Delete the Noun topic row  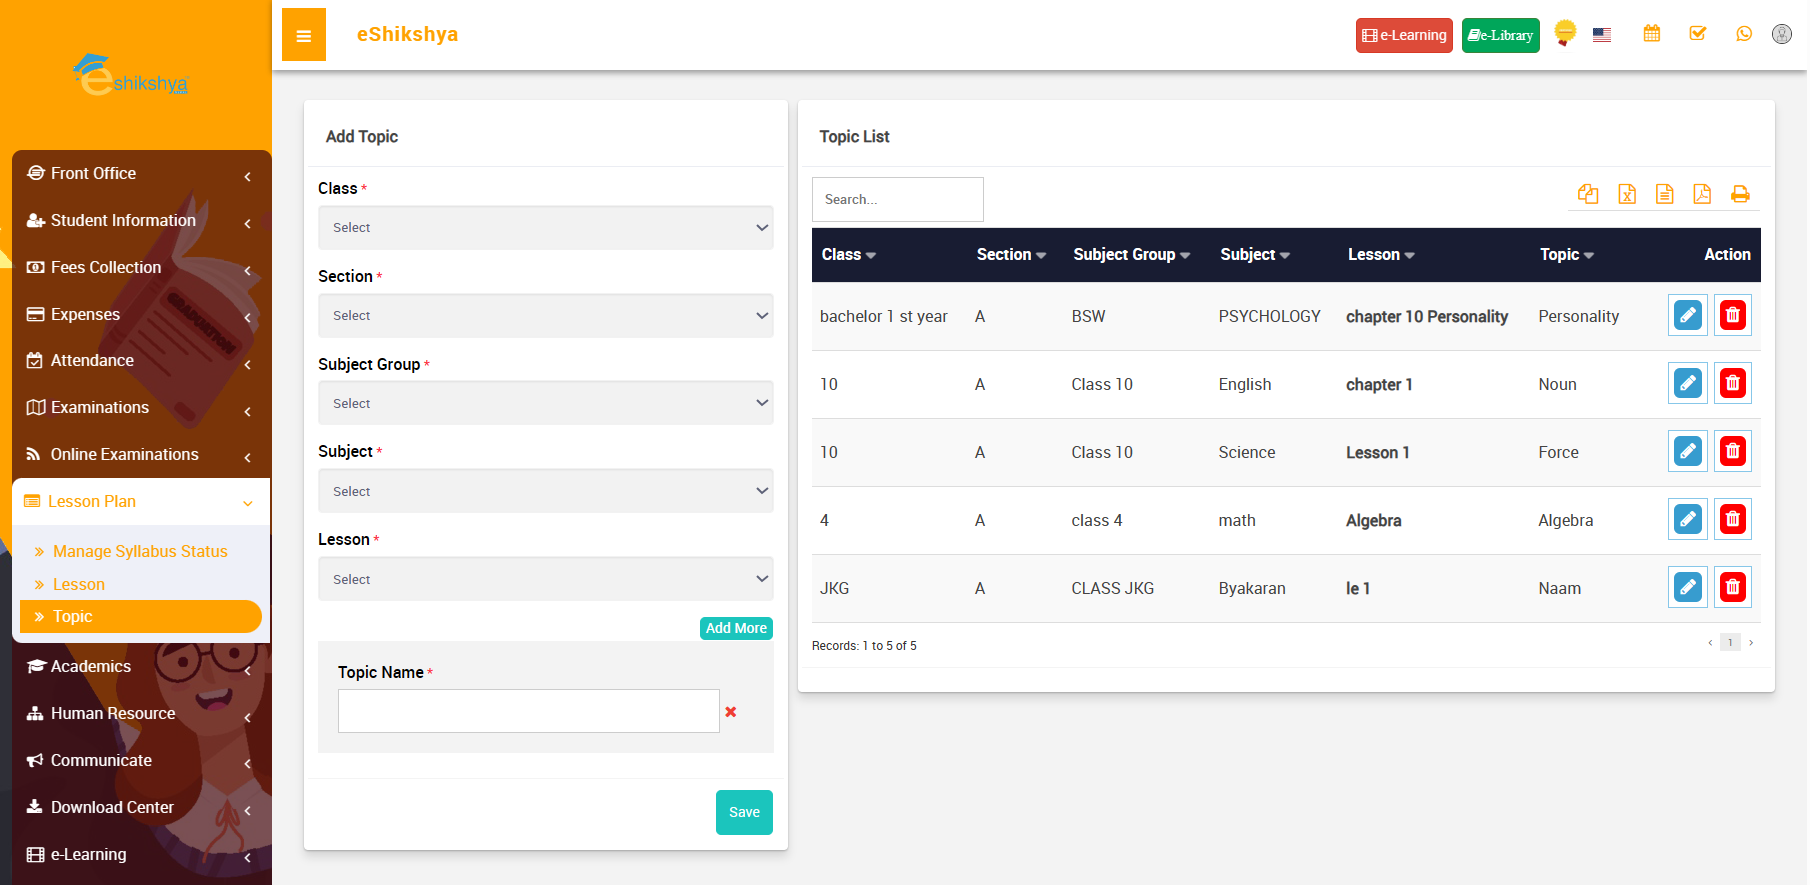point(1732,384)
